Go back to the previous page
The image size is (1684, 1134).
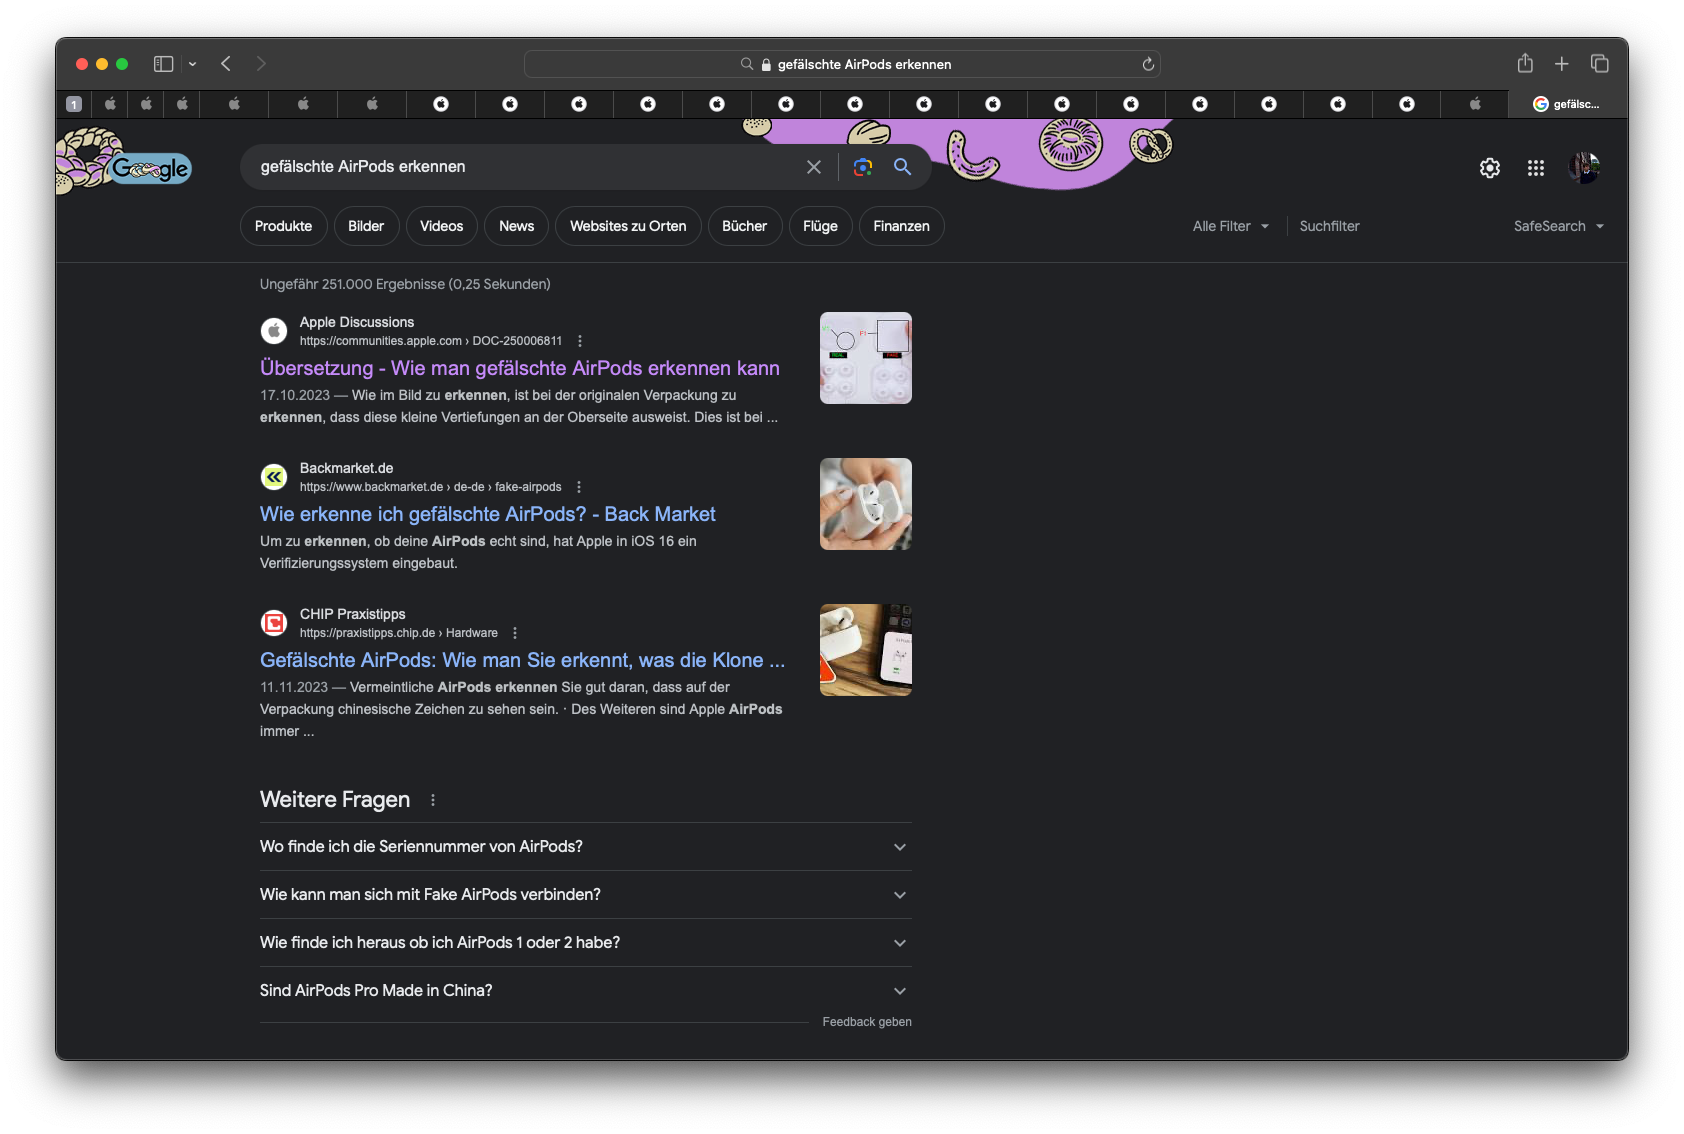226,64
